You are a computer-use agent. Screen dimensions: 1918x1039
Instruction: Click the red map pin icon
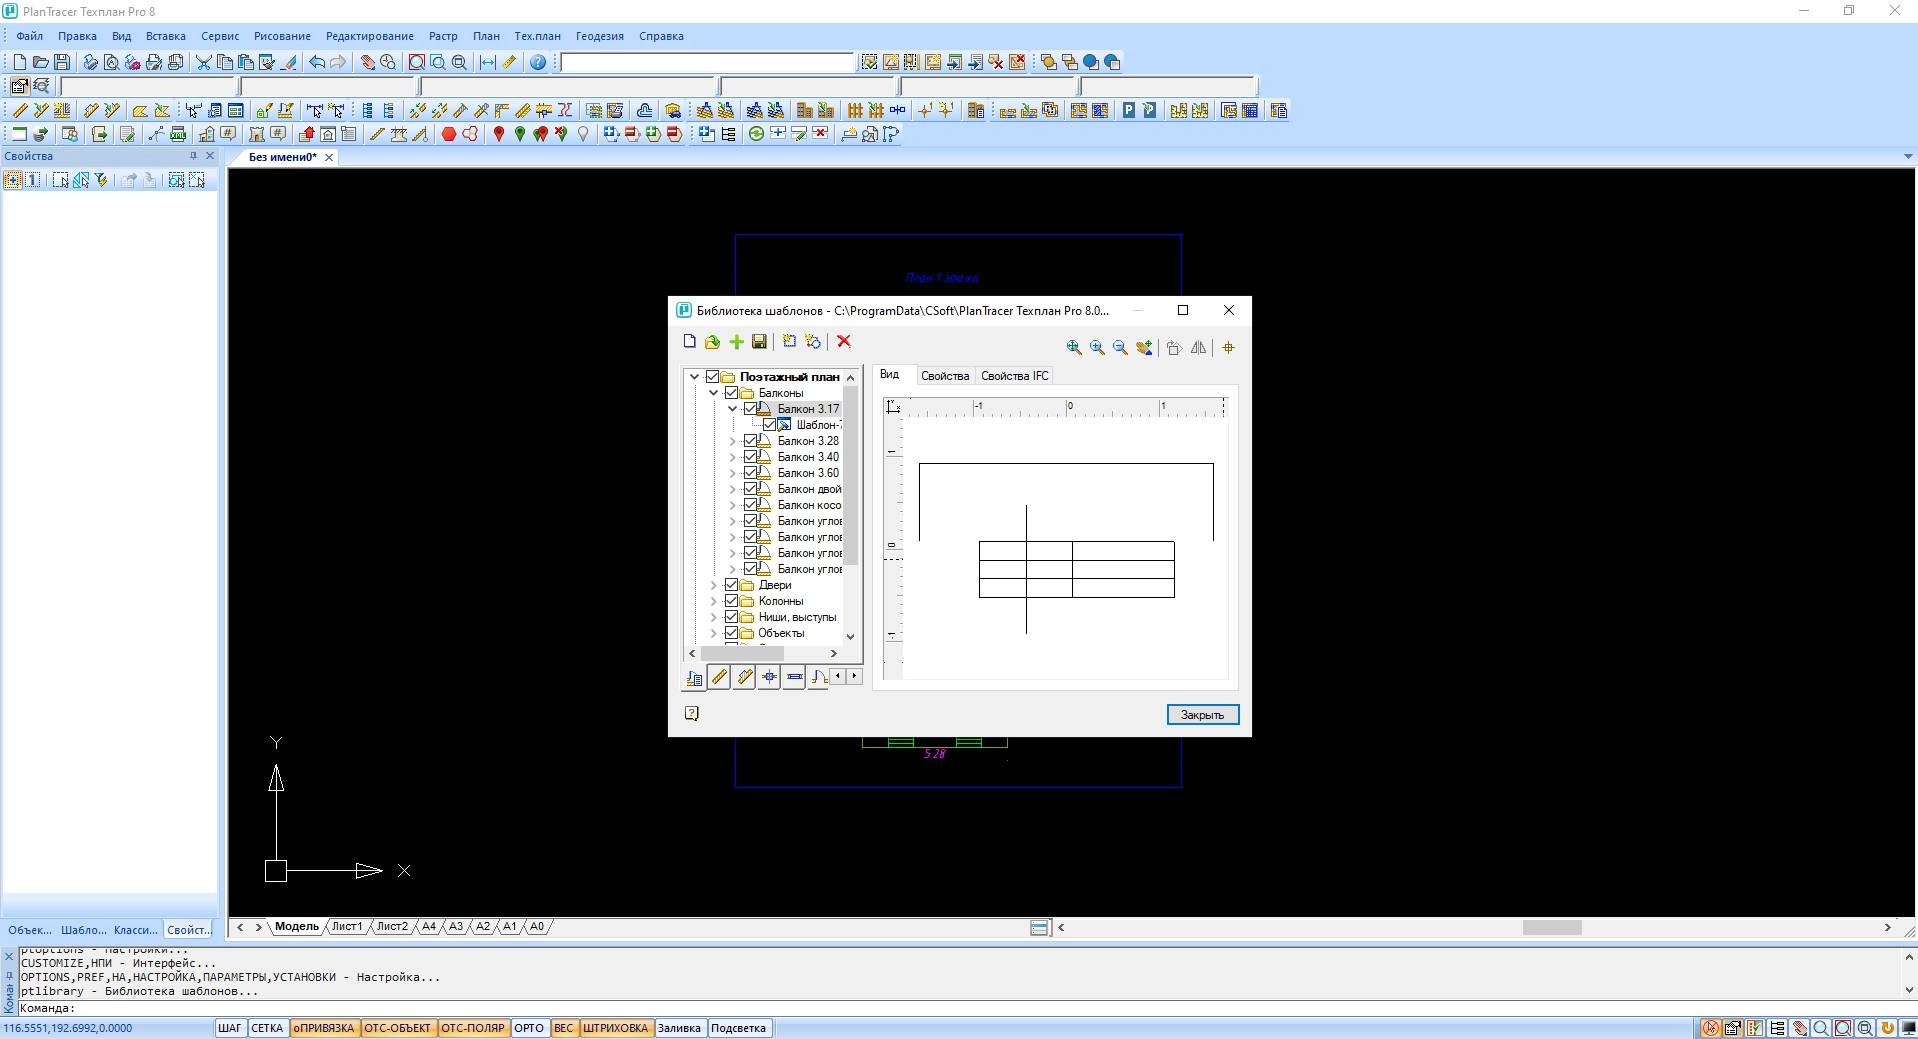click(498, 134)
